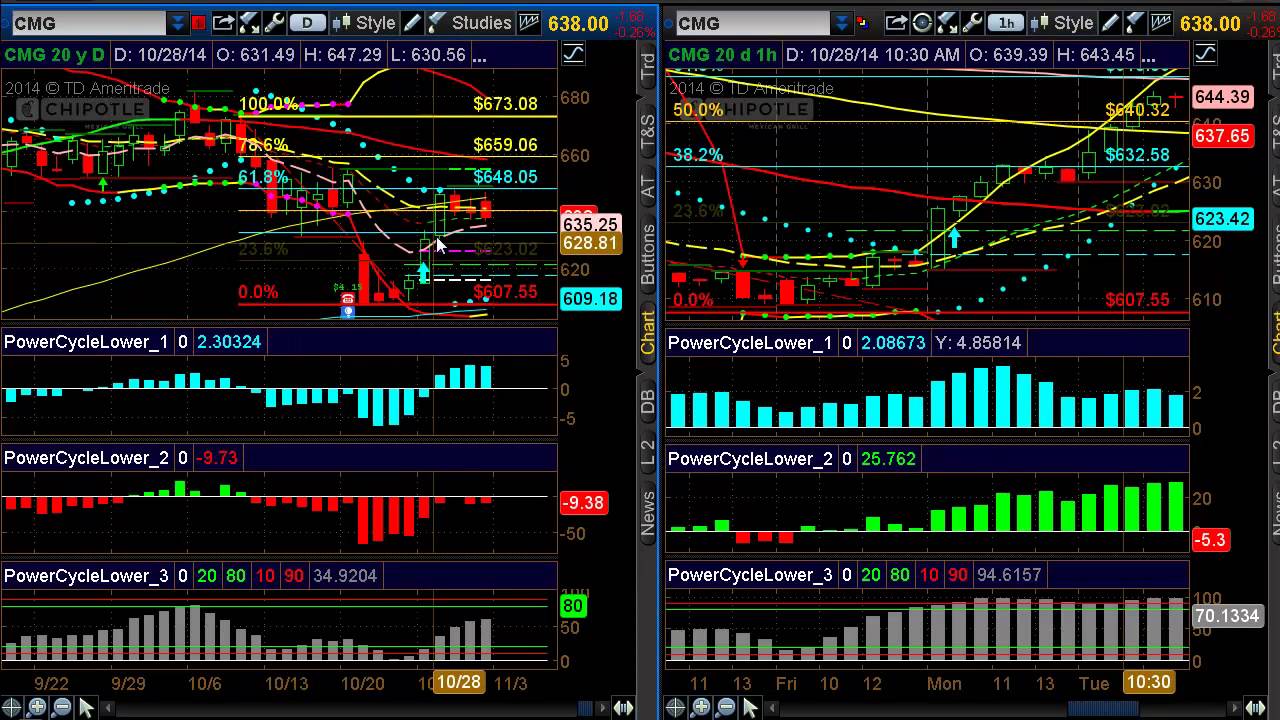Open the Trd sidebar tab
1280x720 pixels.
click(x=648, y=67)
